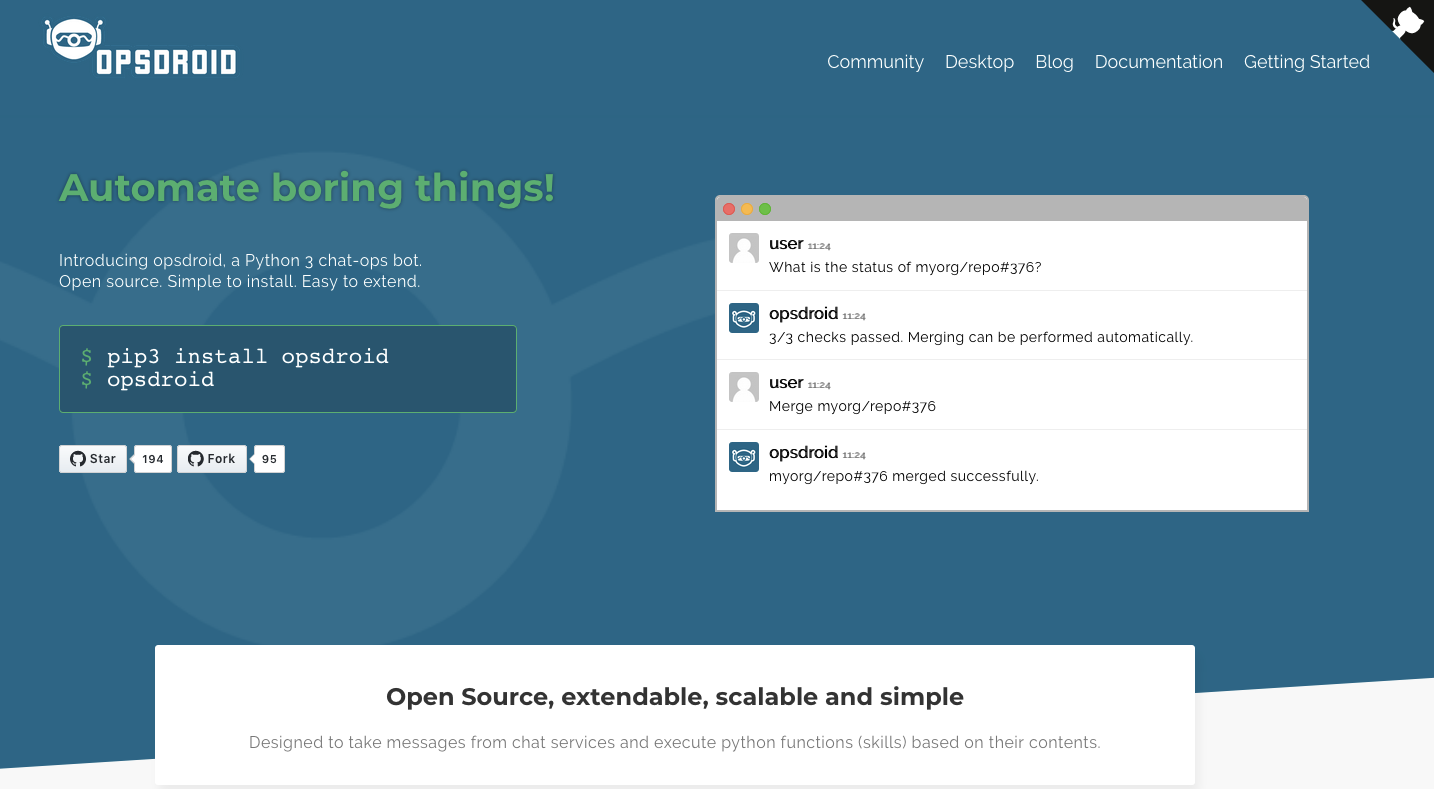This screenshot has width=1434, height=789.
Task: Click the opsdroid robot logo
Action: tap(72, 39)
